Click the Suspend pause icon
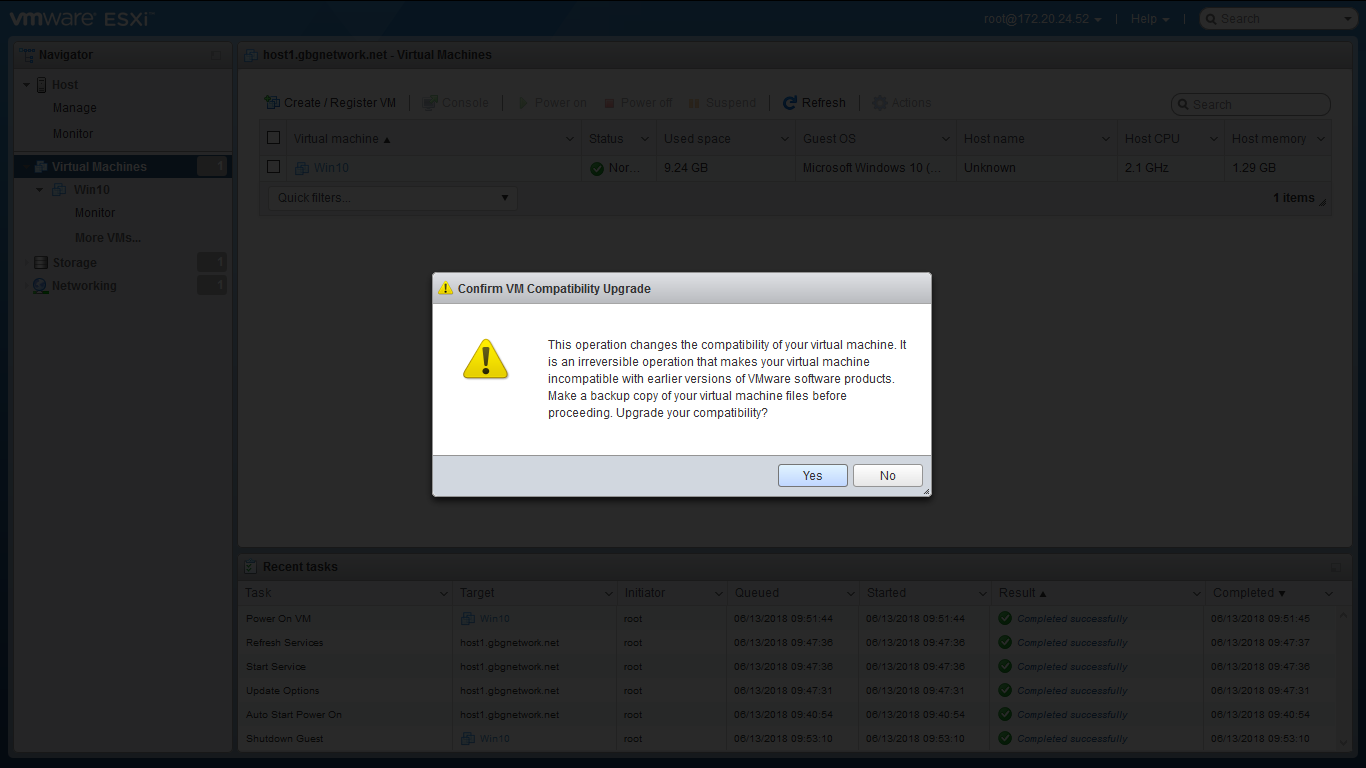 point(694,103)
